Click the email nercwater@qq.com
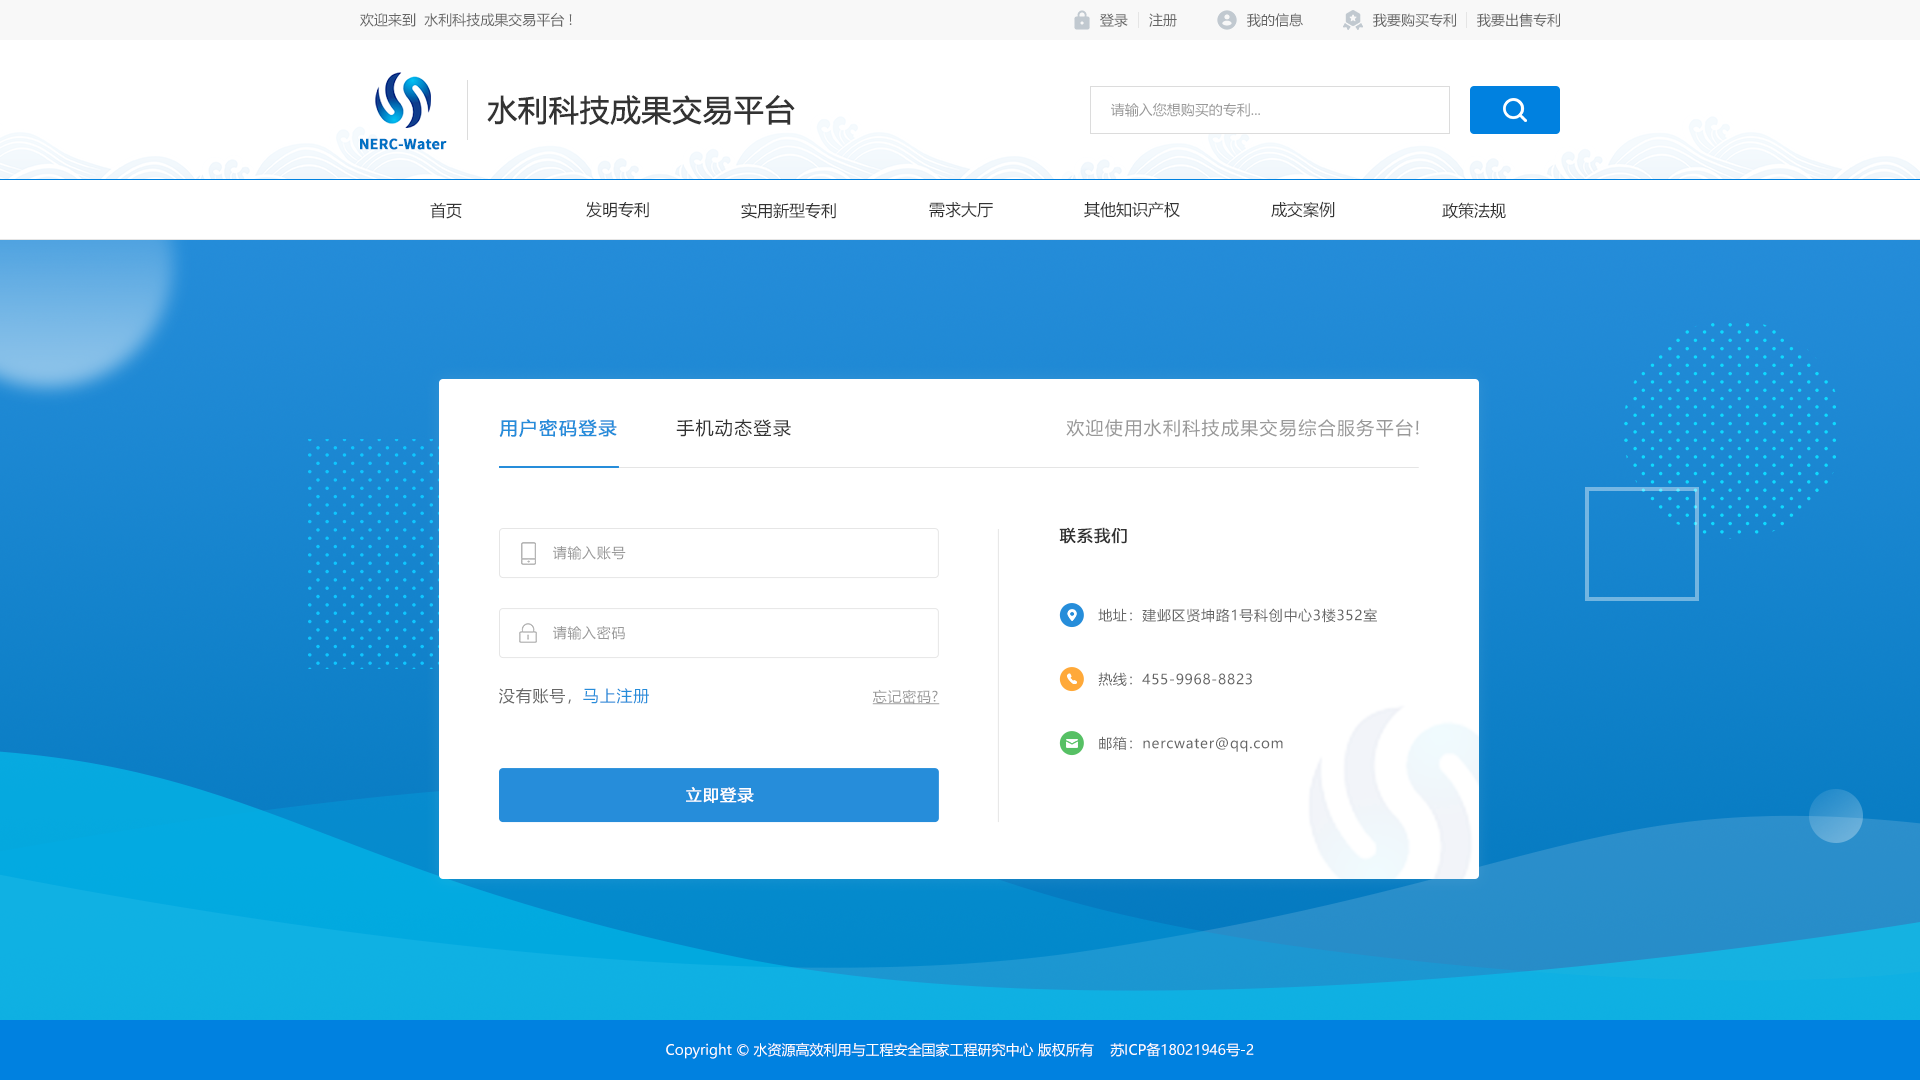Image resolution: width=1920 pixels, height=1080 pixels. point(1212,743)
